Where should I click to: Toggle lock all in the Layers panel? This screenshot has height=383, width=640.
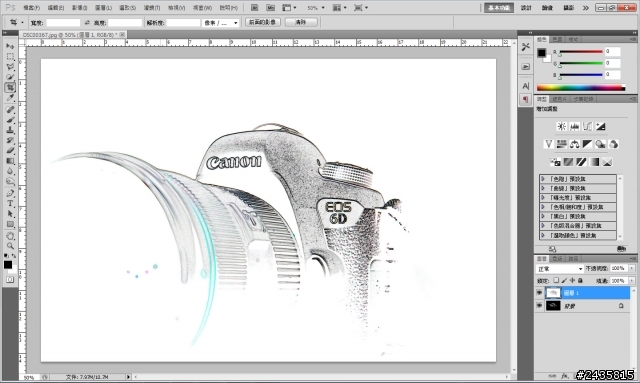coord(580,281)
